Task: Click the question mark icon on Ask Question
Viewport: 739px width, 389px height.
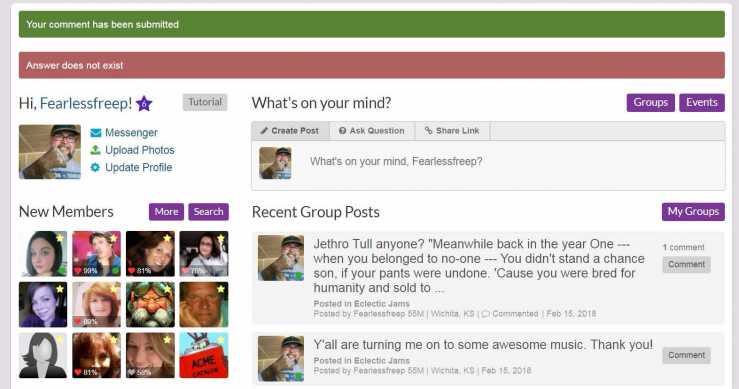Action: click(x=343, y=131)
